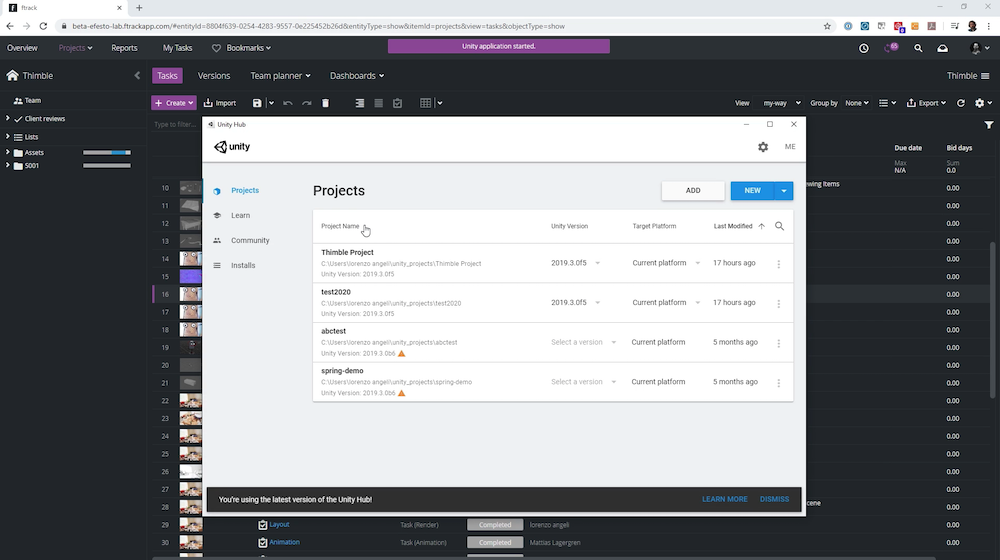The width and height of the screenshot is (1000, 560).
Task: Open Reports in ftrack top bar
Action: click(x=124, y=48)
